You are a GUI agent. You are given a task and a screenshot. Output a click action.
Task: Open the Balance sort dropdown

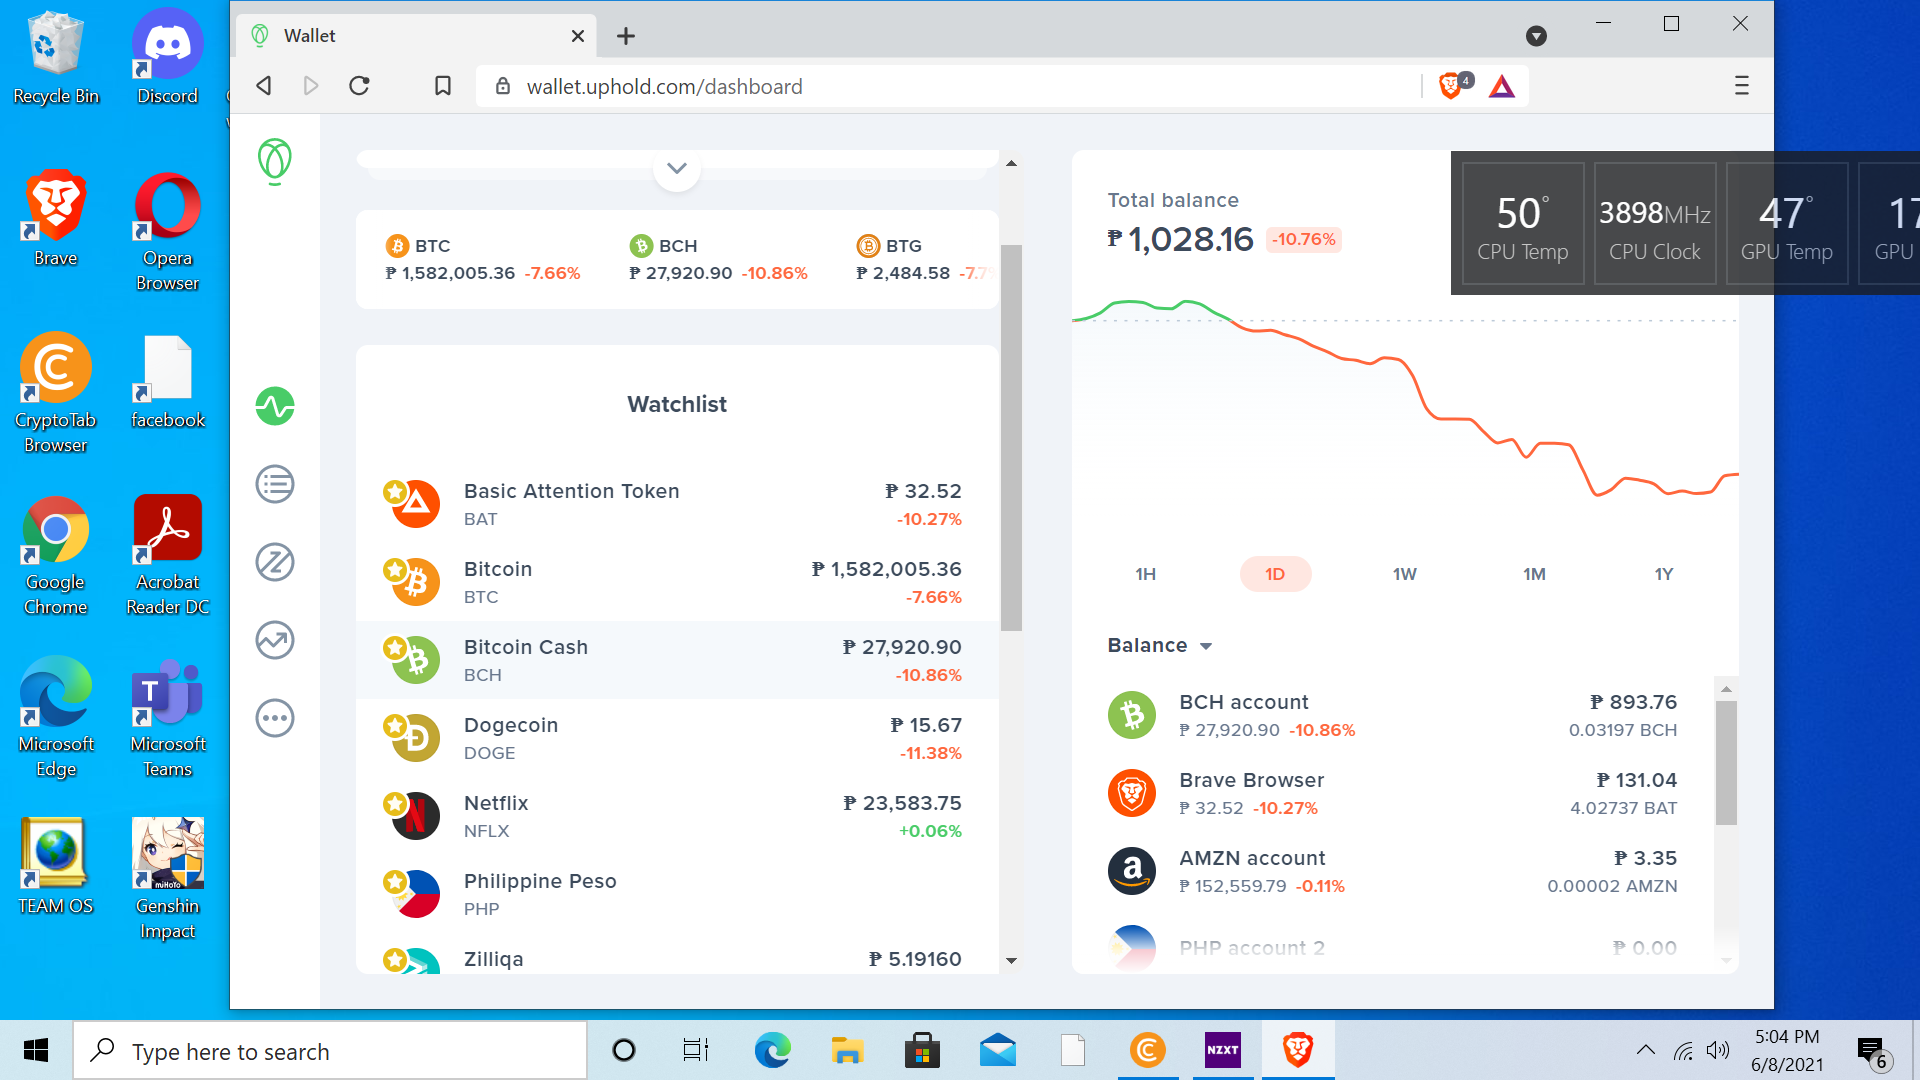1159,646
